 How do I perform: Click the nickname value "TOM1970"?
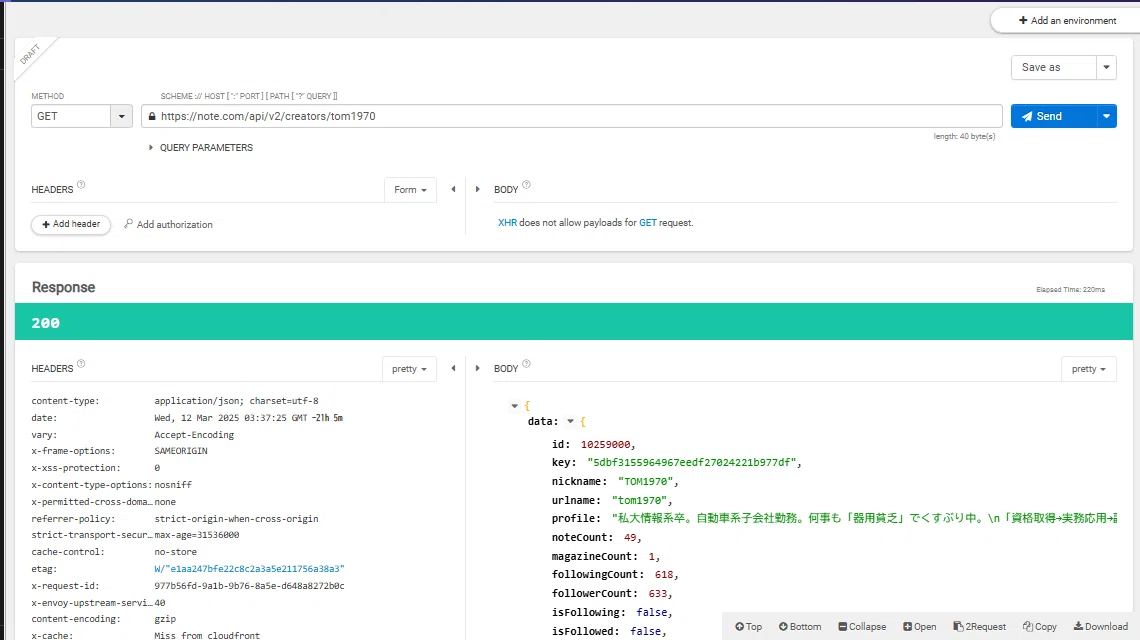point(648,481)
